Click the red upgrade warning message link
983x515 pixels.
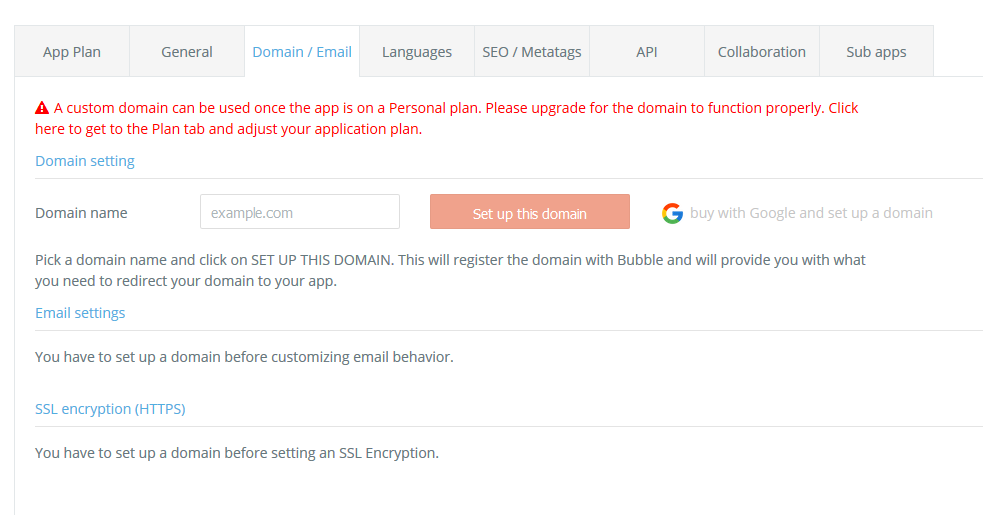pyautogui.click(x=446, y=119)
